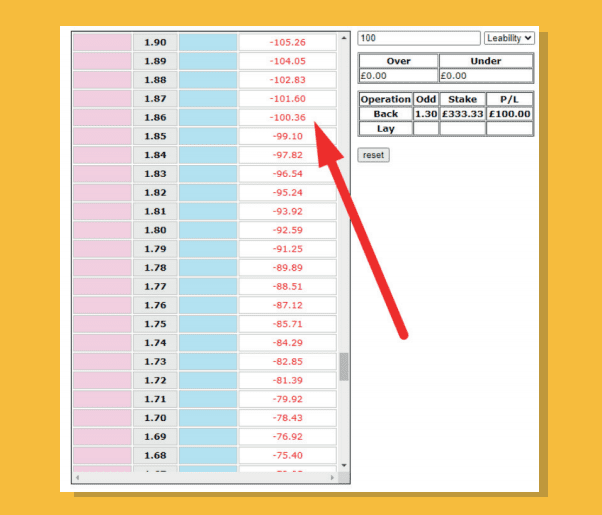Click the blue back cell at odds 1.68
Viewport: 602px width, 515px height.
(x=208, y=455)
